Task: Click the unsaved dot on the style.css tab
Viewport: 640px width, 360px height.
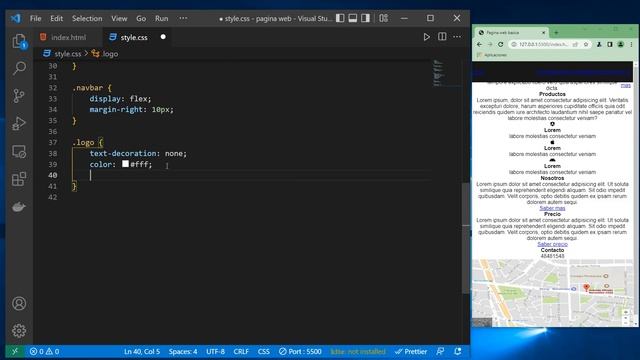Action: [163, 37]
